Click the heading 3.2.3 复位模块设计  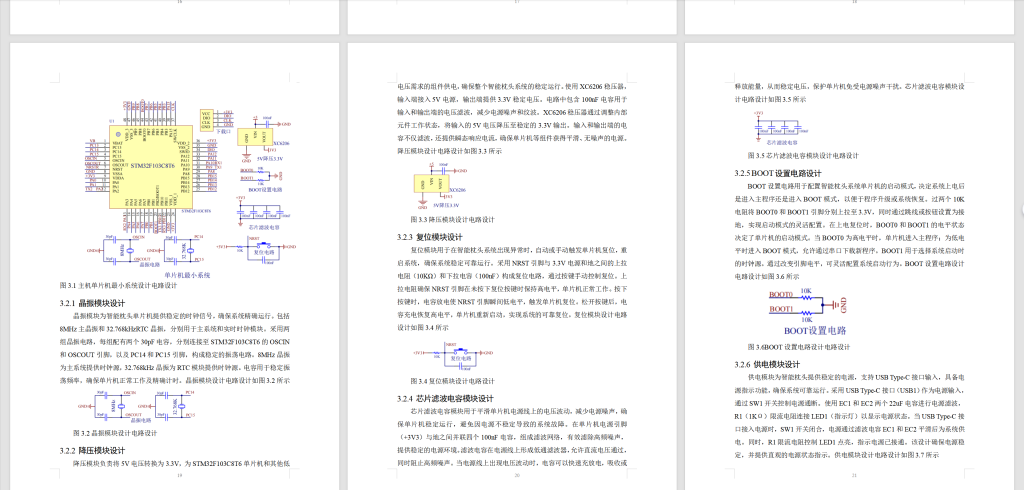(430, 237)
